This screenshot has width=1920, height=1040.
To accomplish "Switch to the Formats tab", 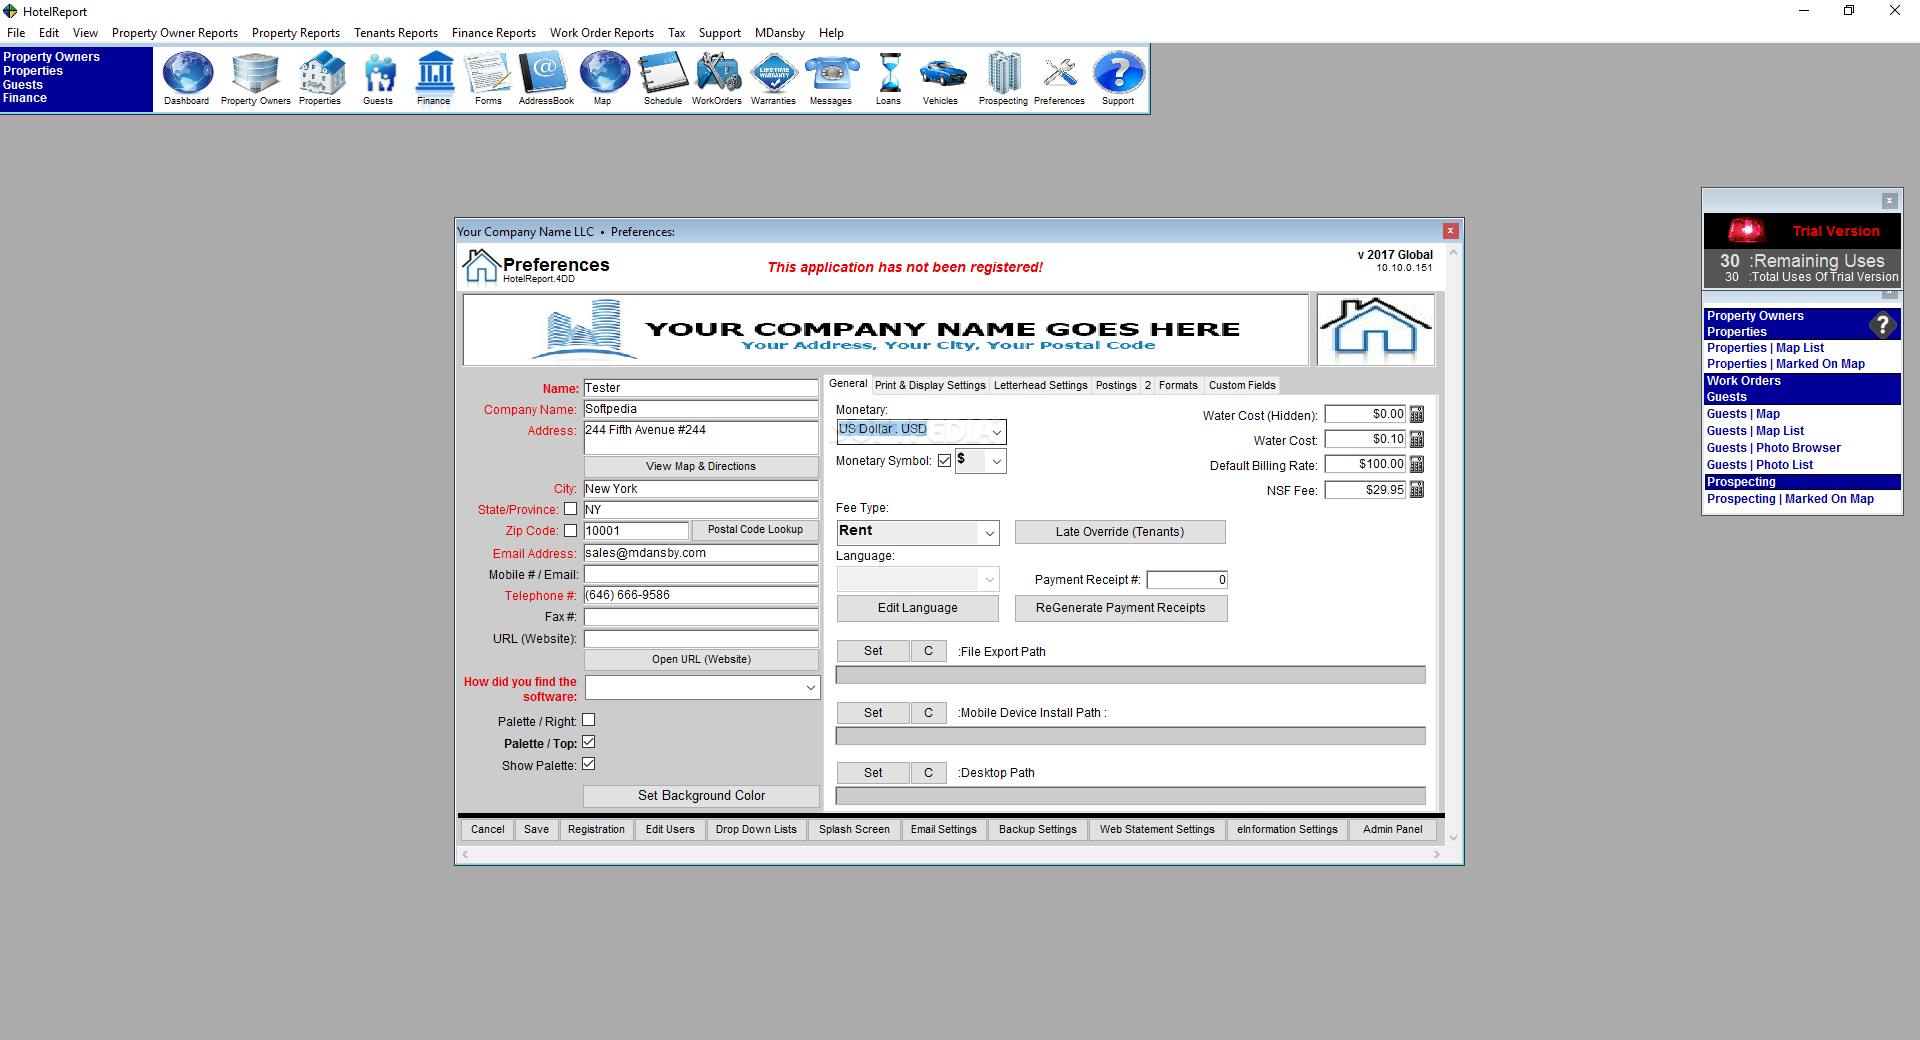I will [x=1178, y=385].
